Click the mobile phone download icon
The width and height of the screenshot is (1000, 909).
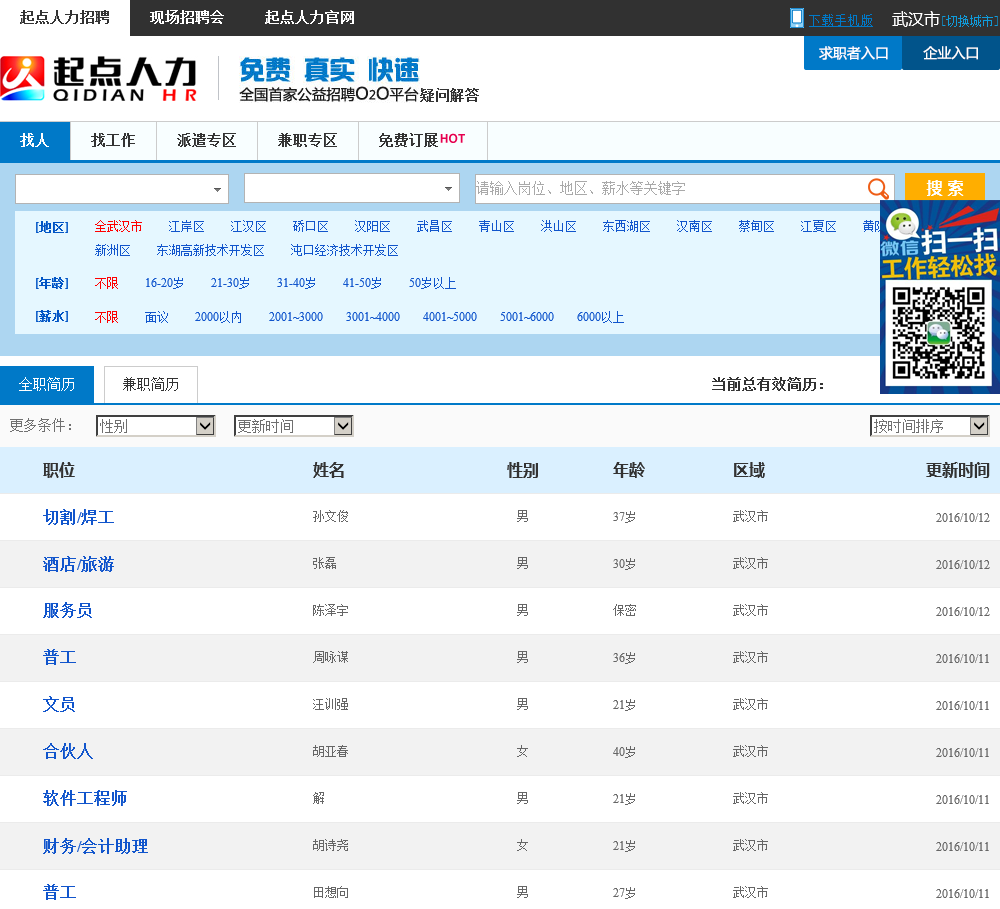point(796,18)
